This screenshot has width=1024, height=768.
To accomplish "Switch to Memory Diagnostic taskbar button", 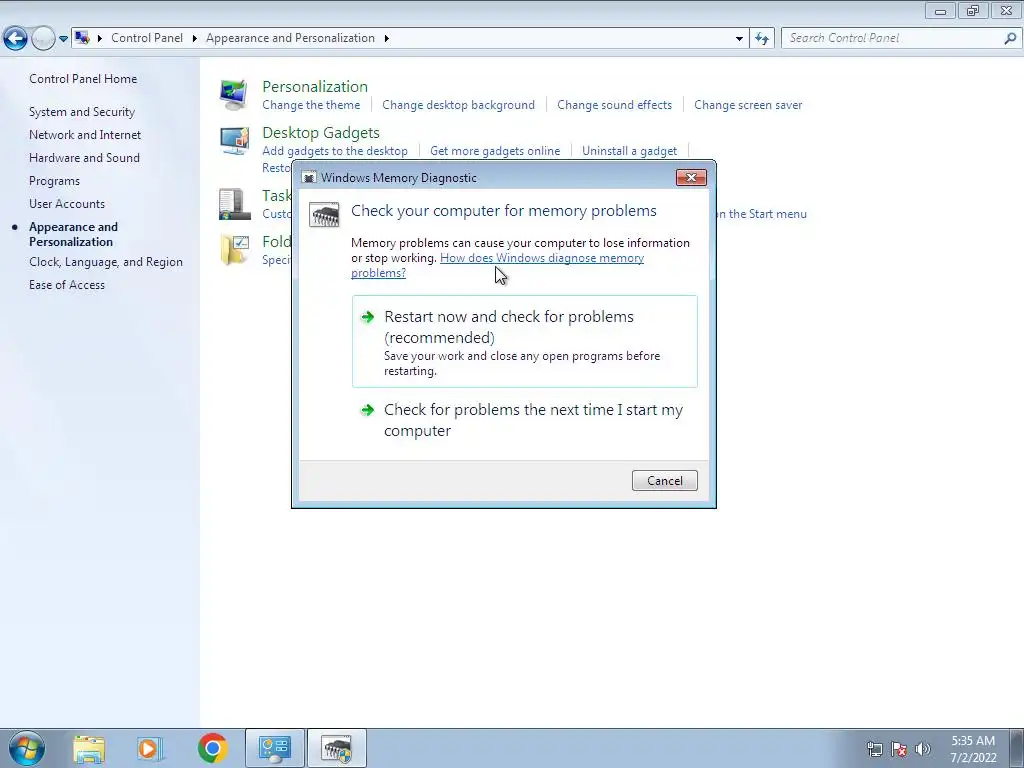I will (337, 748).
